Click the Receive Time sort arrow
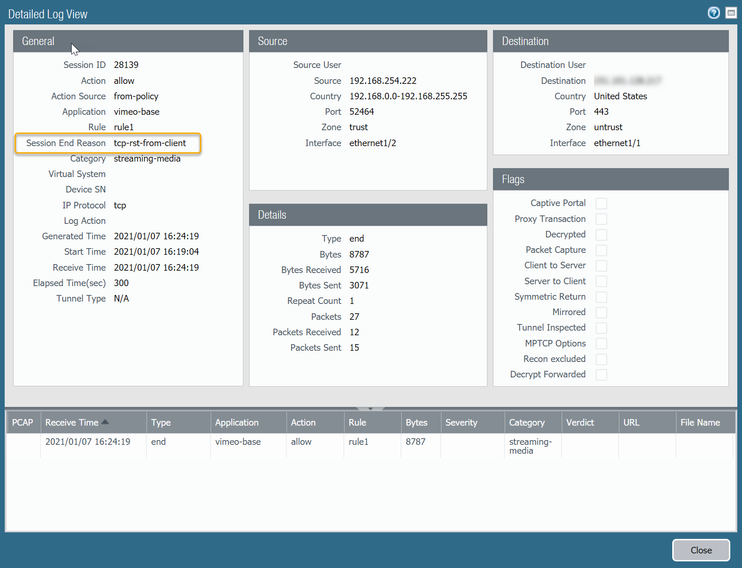This screenshot has width=742, height=568. pos(105,422)
